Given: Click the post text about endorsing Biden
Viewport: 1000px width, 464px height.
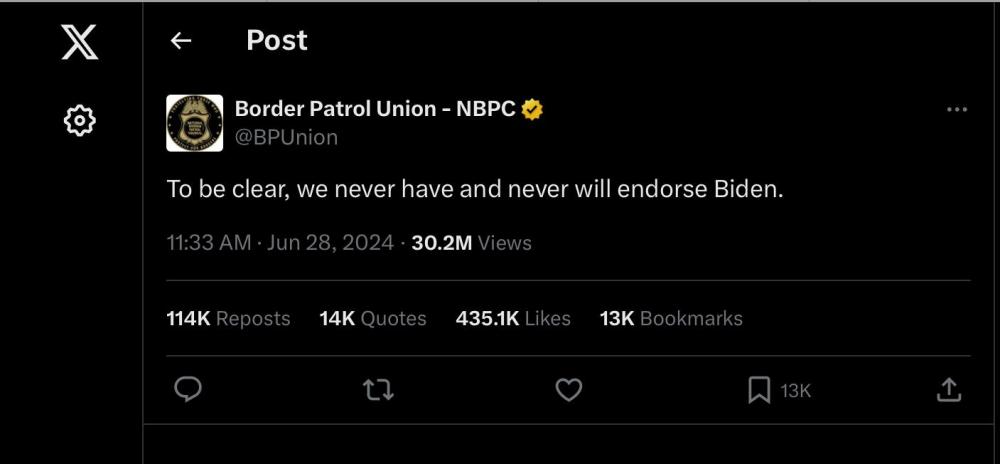Looking at the screenshot, I should [x=474, y=189].
